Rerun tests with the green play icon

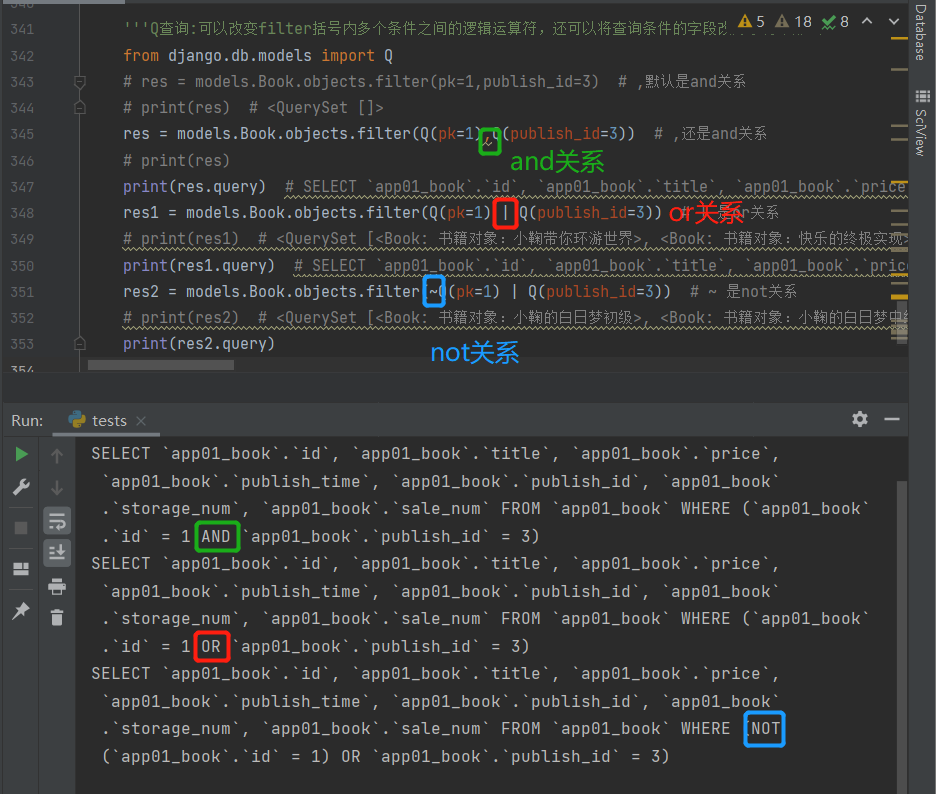[21, 454]
